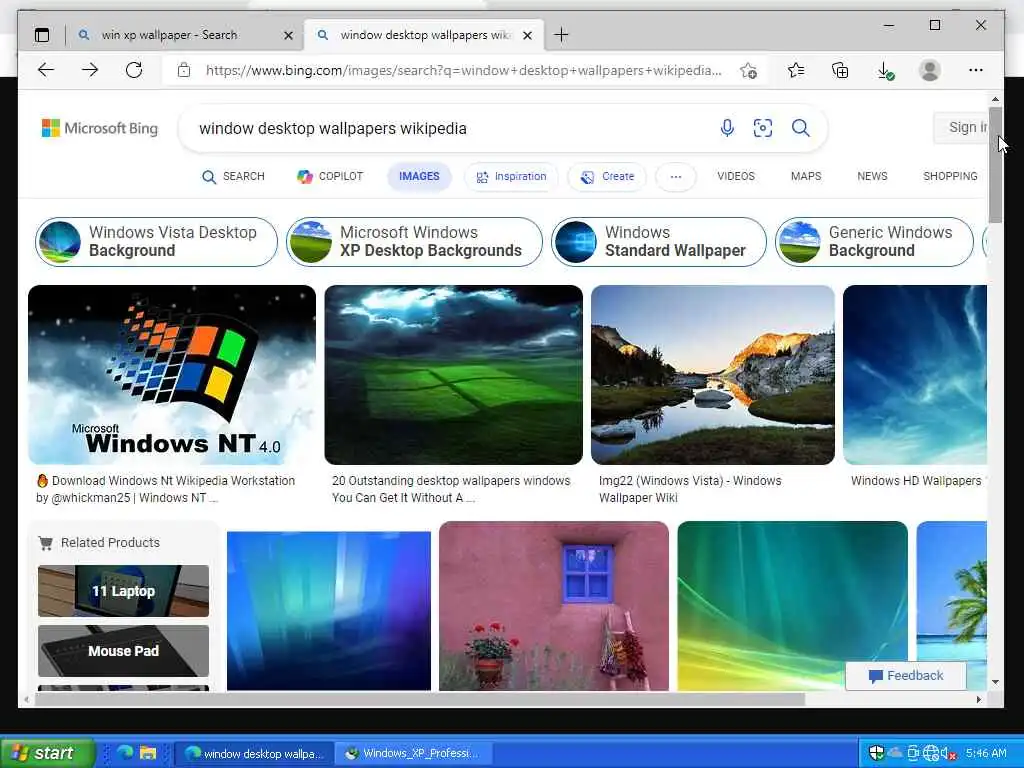Select Windows Standard Wallpaper suggestion
The height and width of the screenshot is (768, 1024).
tap(658, 242)
